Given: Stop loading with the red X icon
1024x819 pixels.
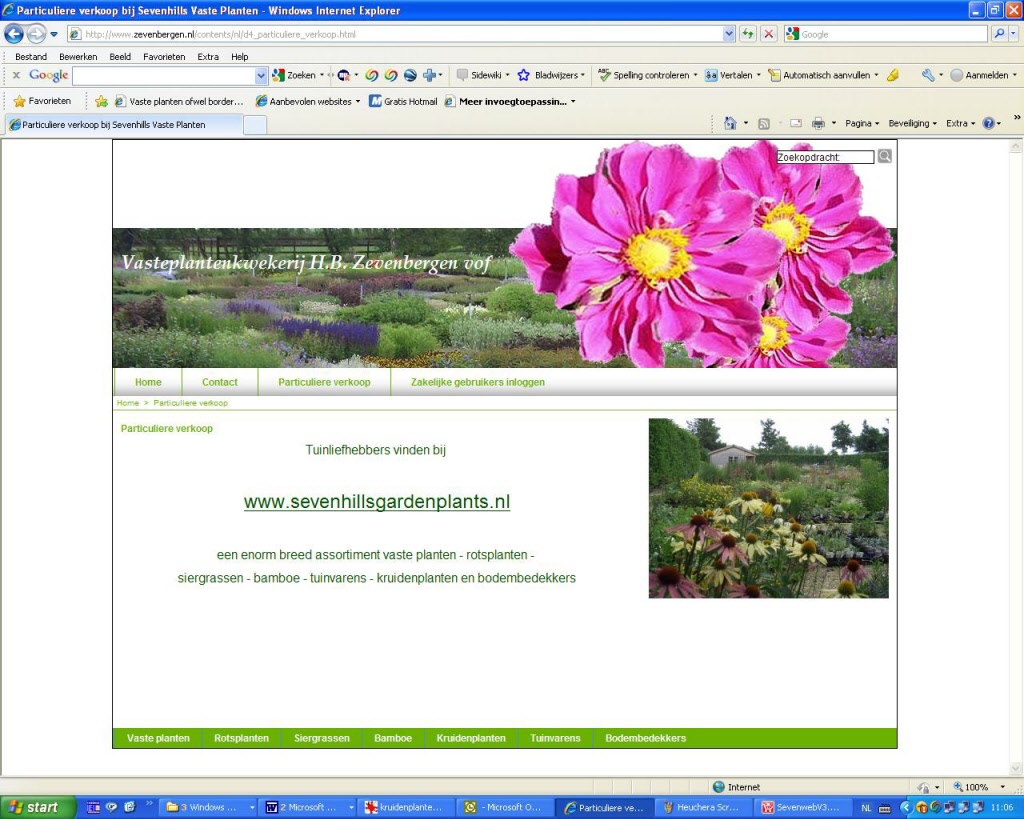Looking at the screenshot, I should (x=769, y=34).
